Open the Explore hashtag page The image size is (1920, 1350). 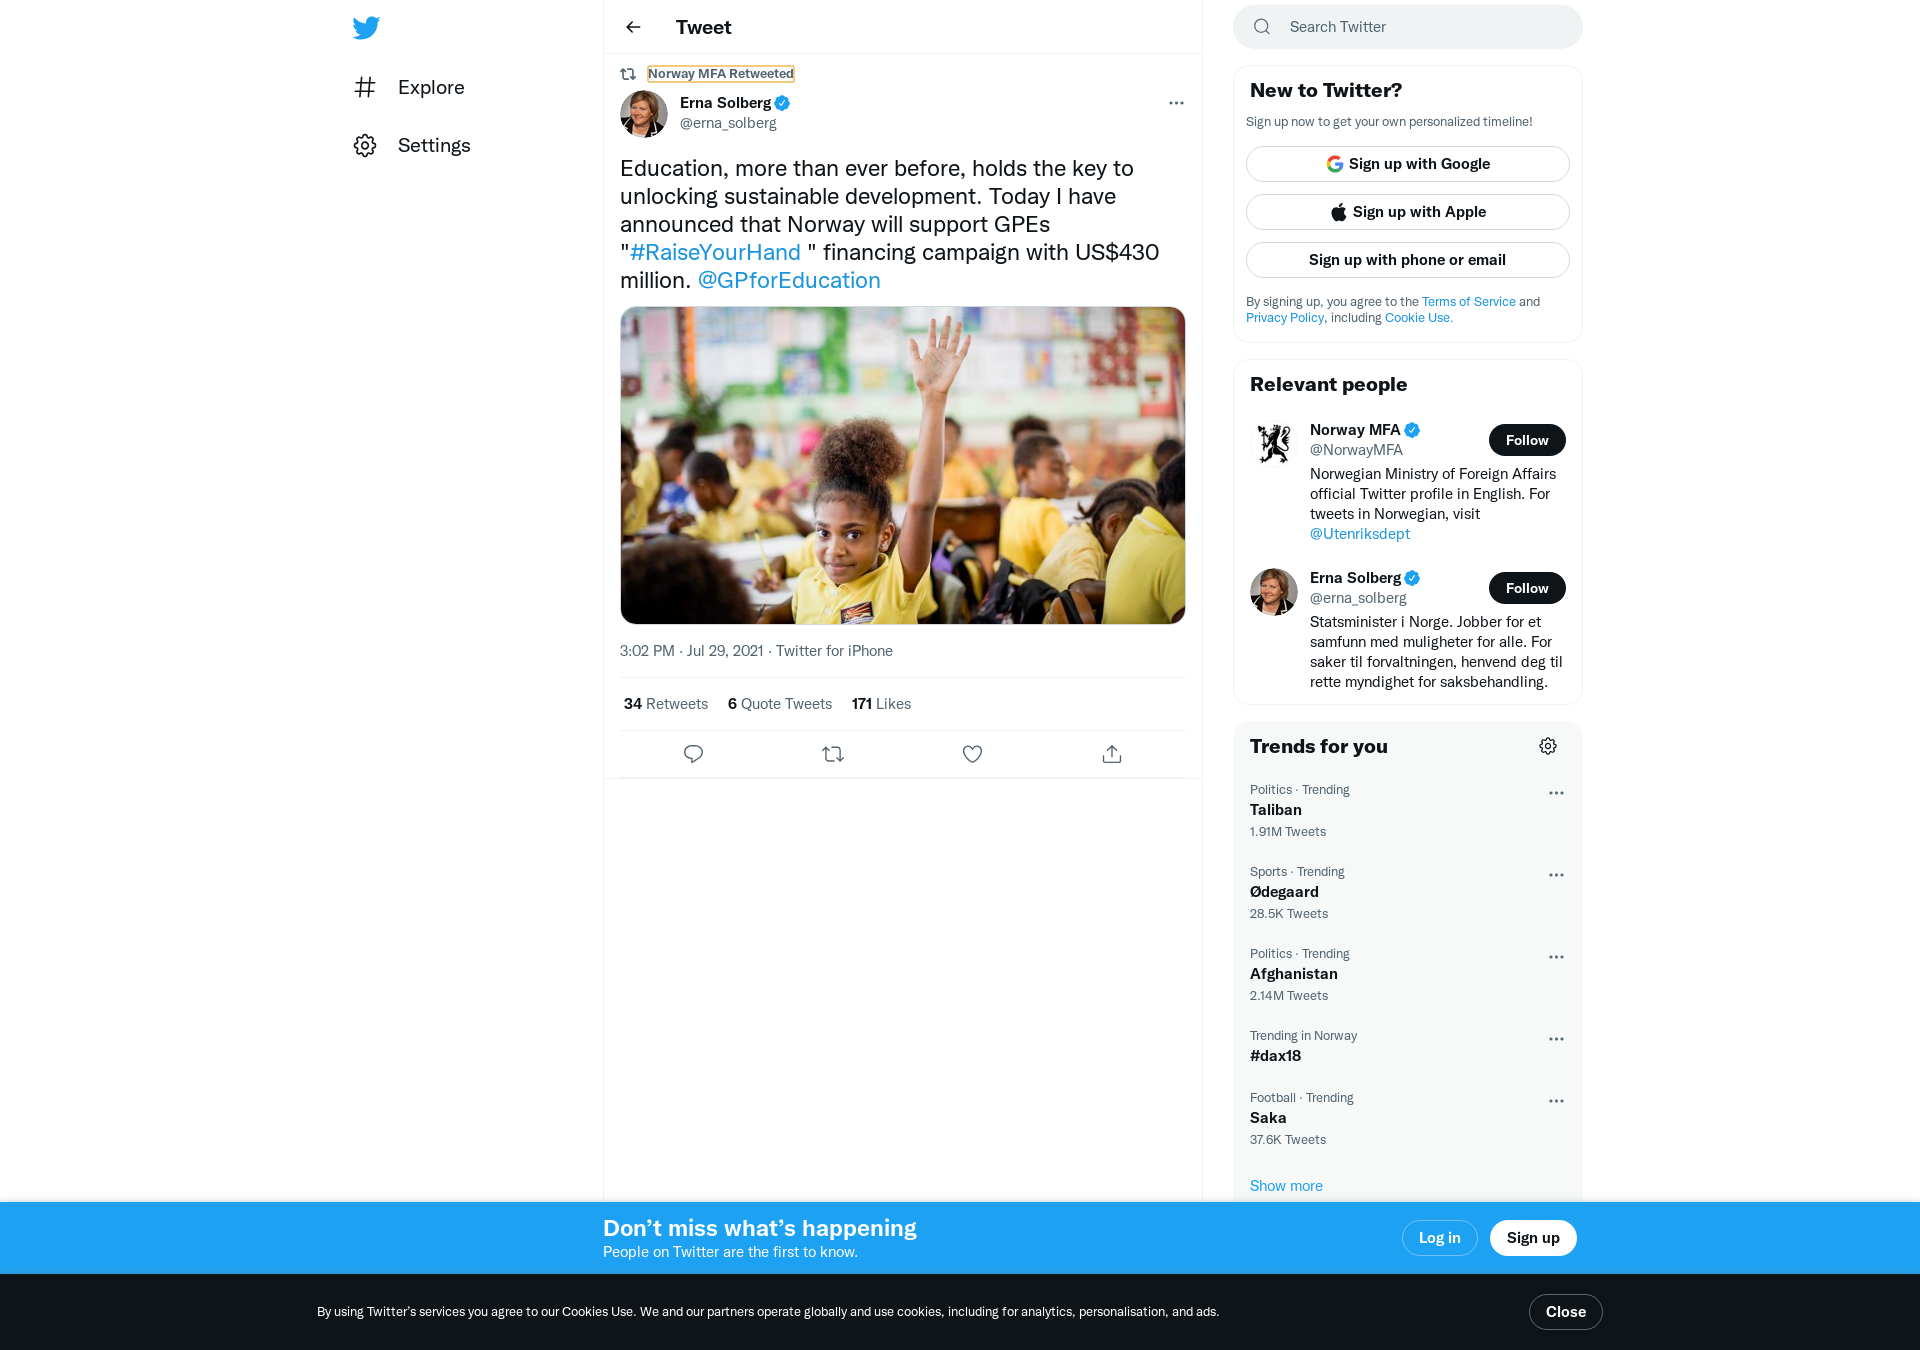[x=410, y=88]
